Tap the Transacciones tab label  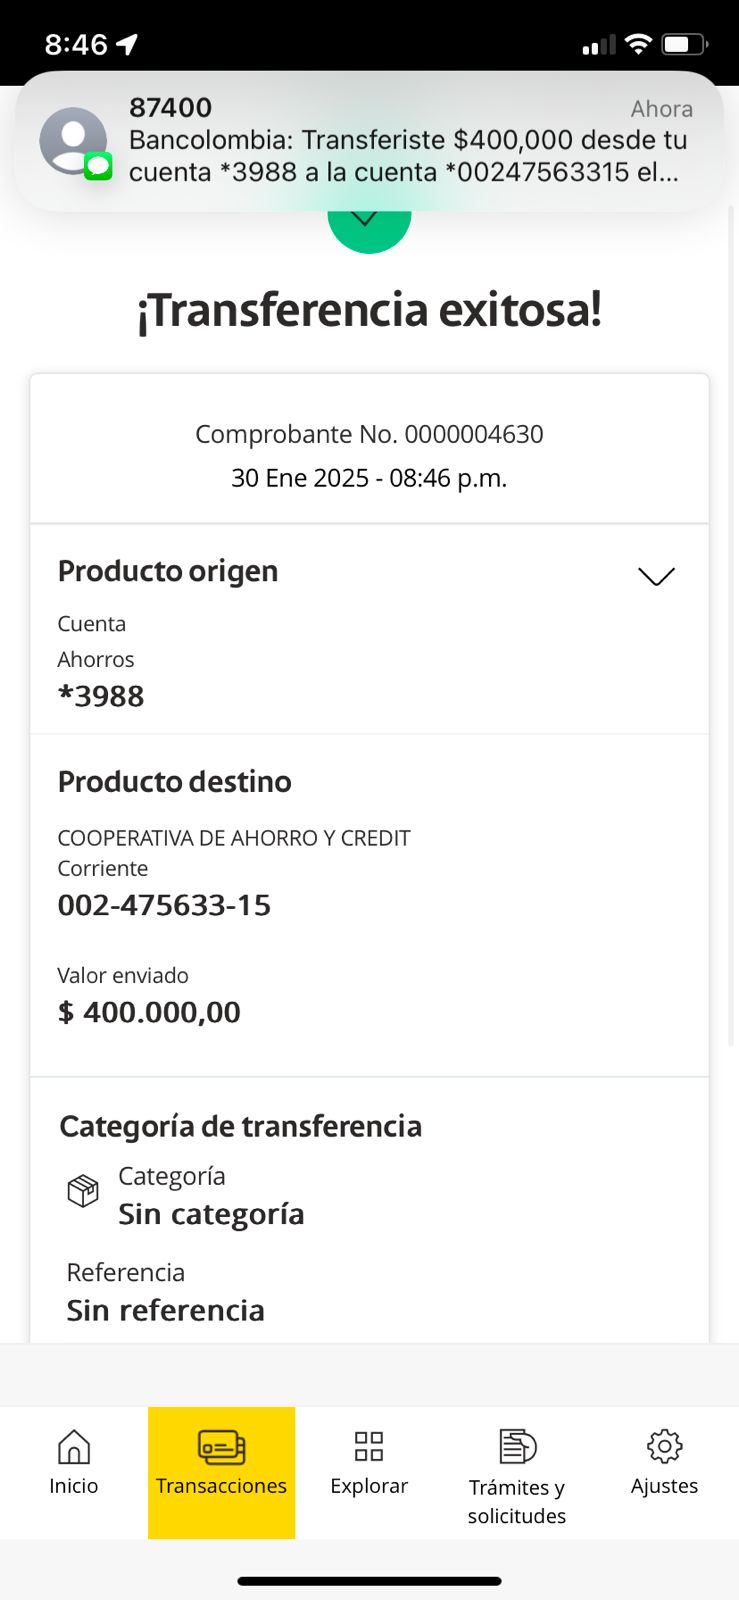point(221,1486)
